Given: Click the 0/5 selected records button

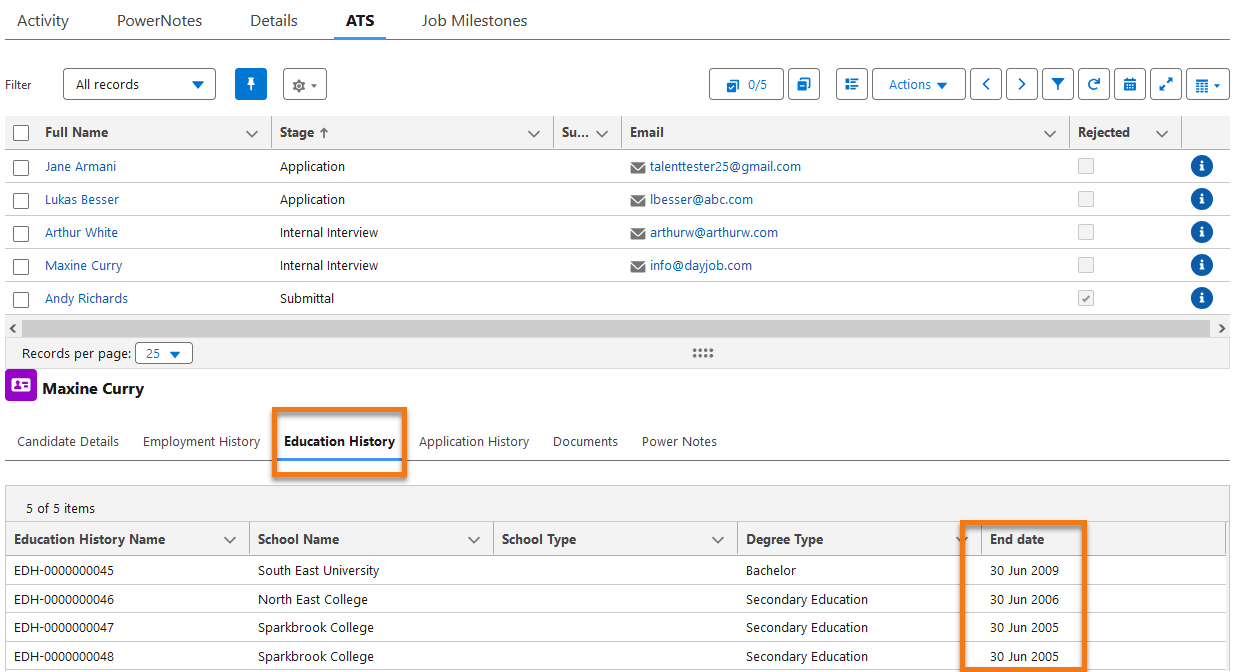Looking at the screenshot, I should click(x=746, y=85).
